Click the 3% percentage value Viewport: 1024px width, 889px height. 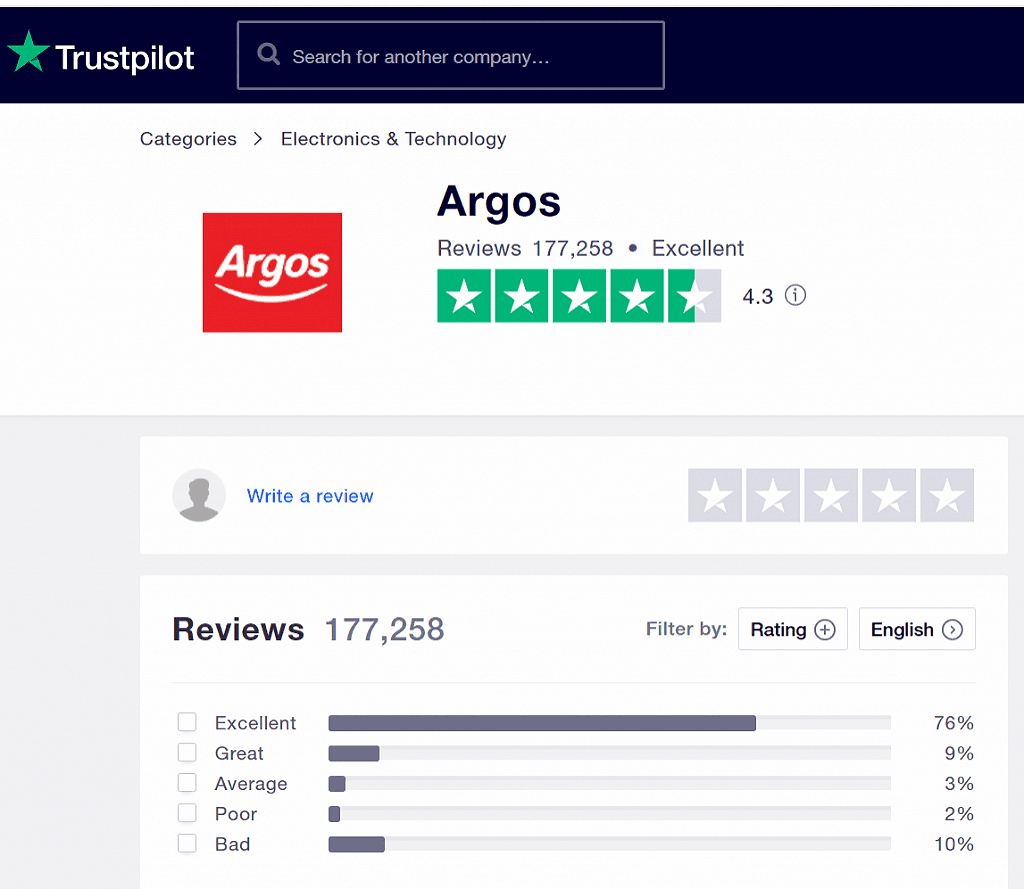tap(959, 783)
